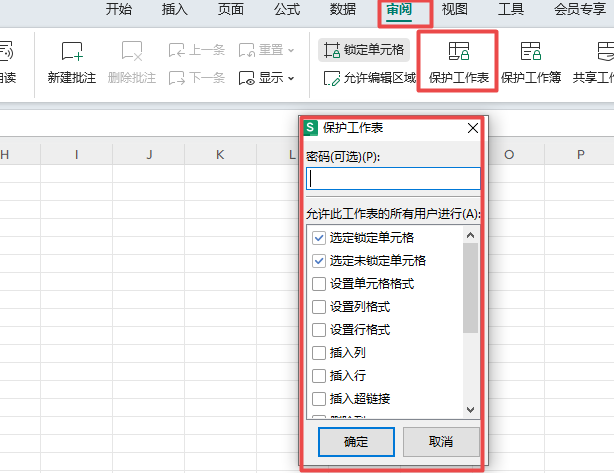Uncheck 选定锁定单元格 checkbox
The width and height of the screenshot is (614, 473).
tap(319, 238)
